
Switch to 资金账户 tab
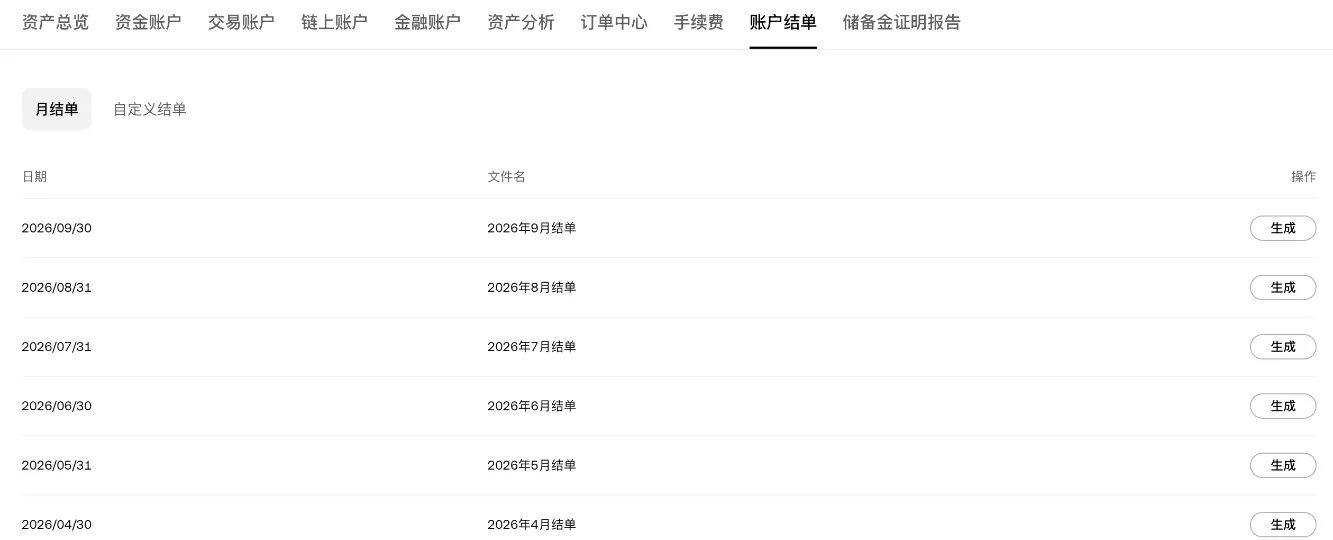point(148,22)
